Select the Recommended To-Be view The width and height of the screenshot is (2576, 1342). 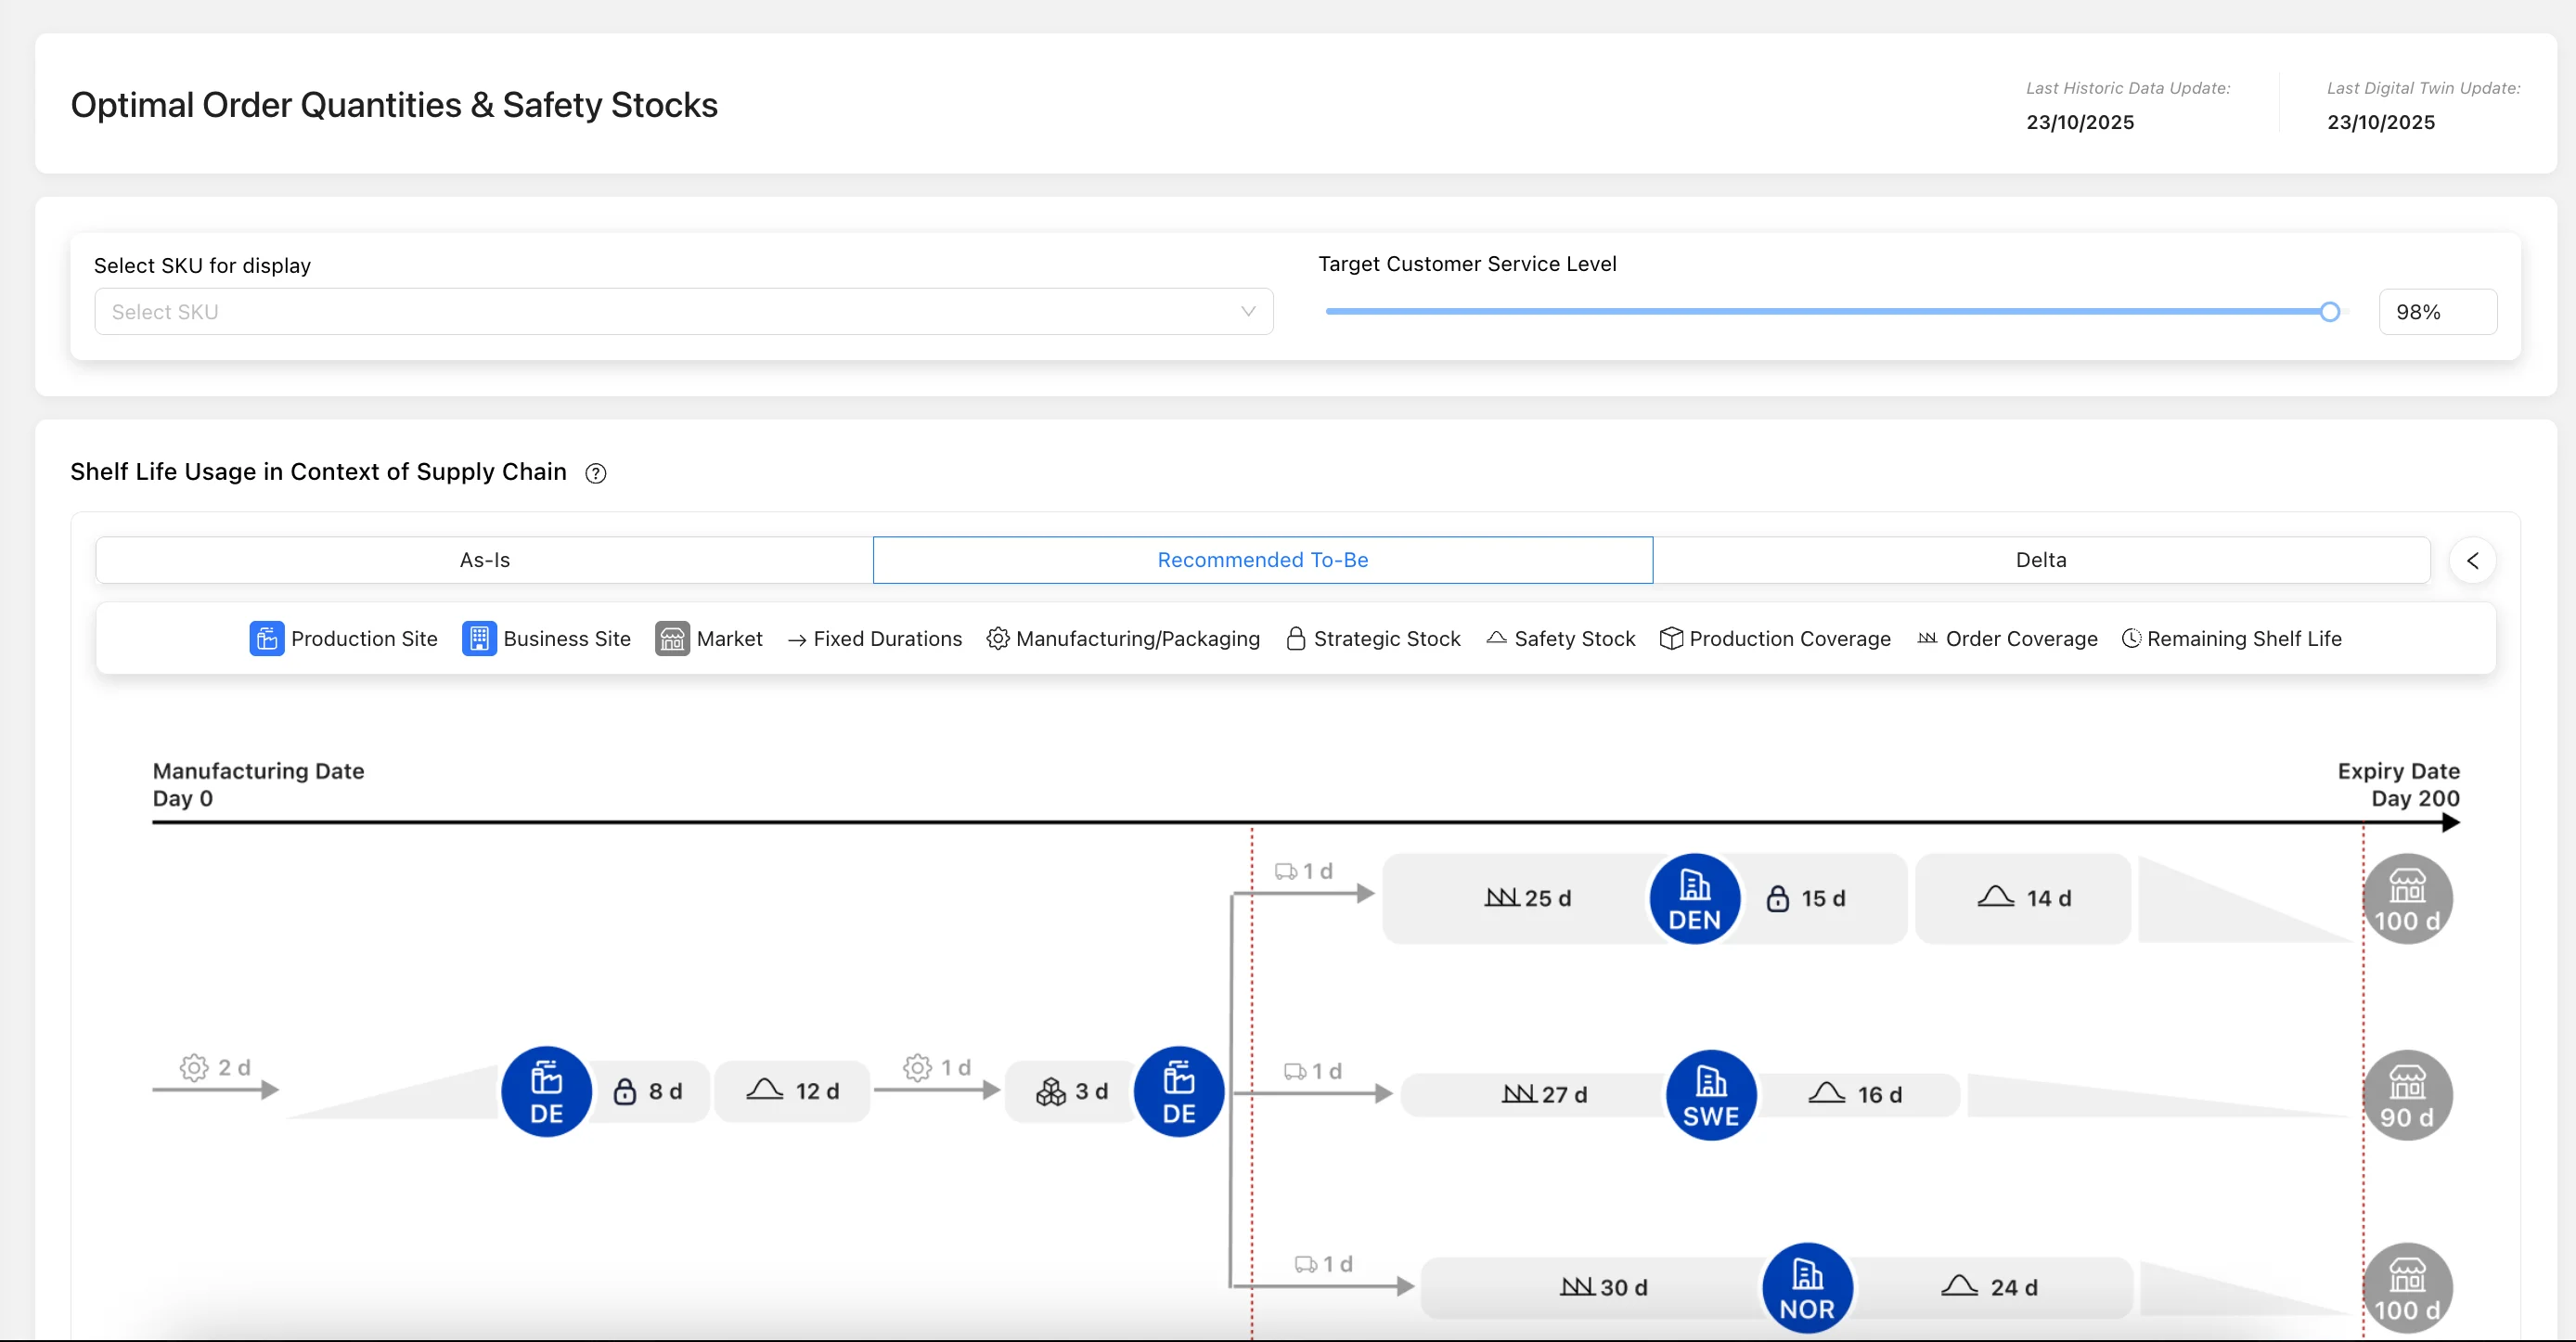(1262, 560)
